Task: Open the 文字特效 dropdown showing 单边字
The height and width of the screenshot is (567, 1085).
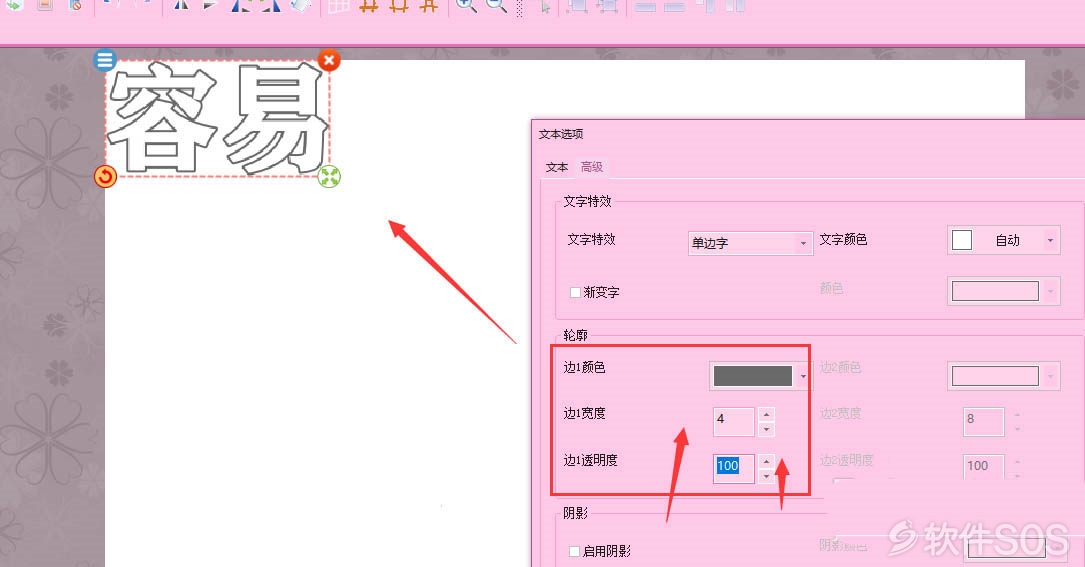Action: coord(750,243)
